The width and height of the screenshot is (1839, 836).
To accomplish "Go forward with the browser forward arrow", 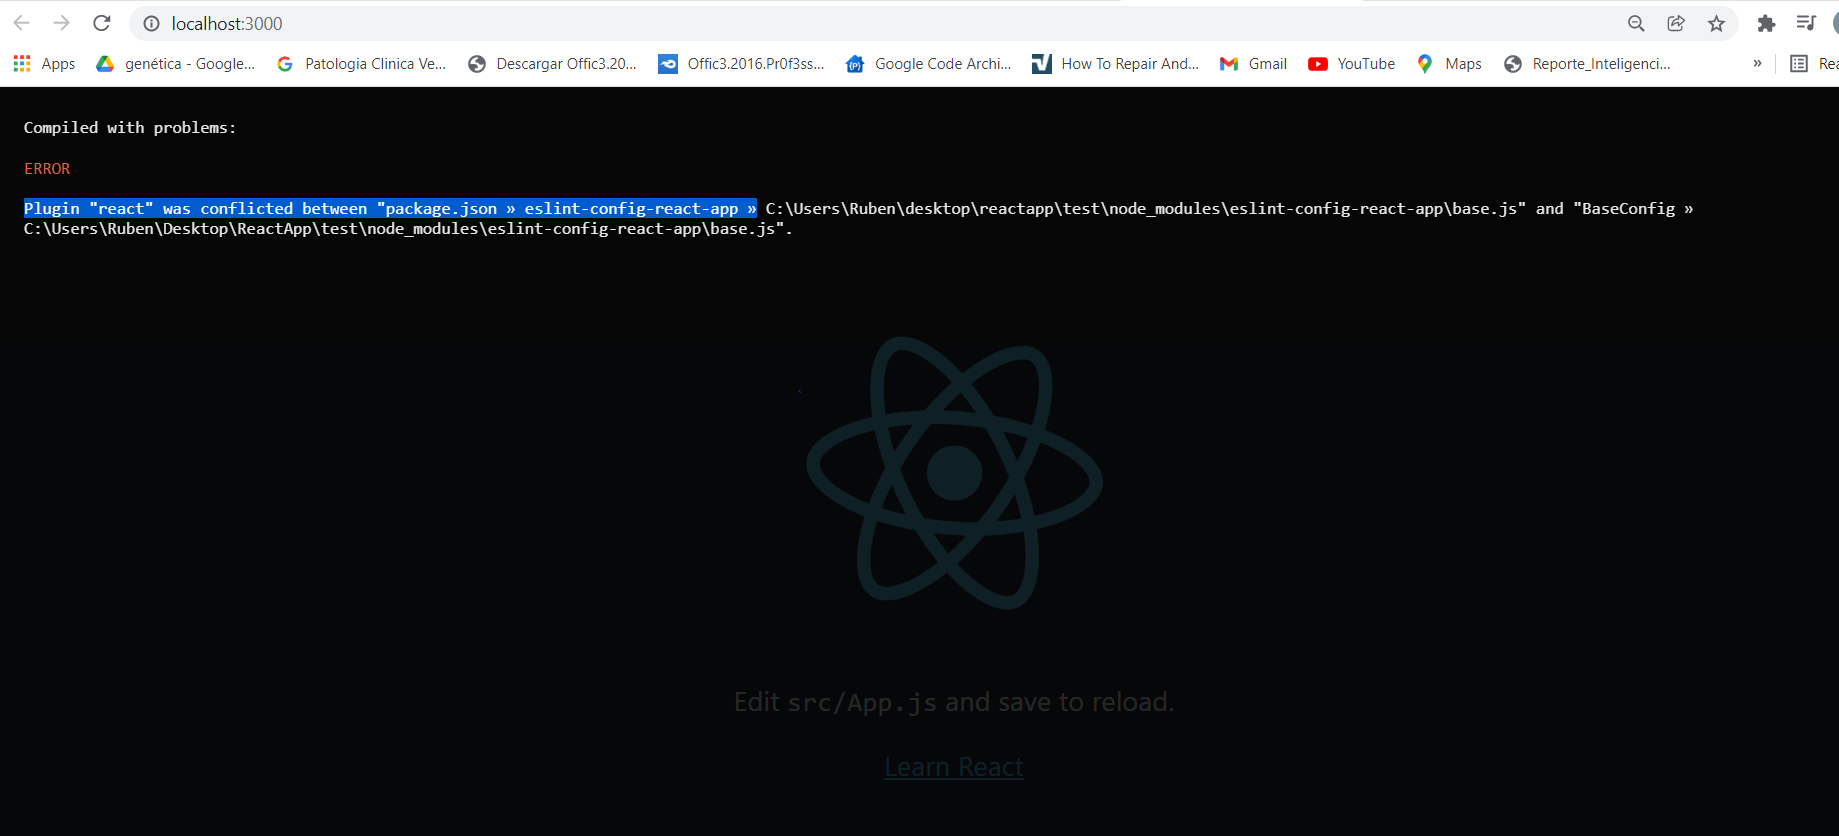I will pos(62,23).
